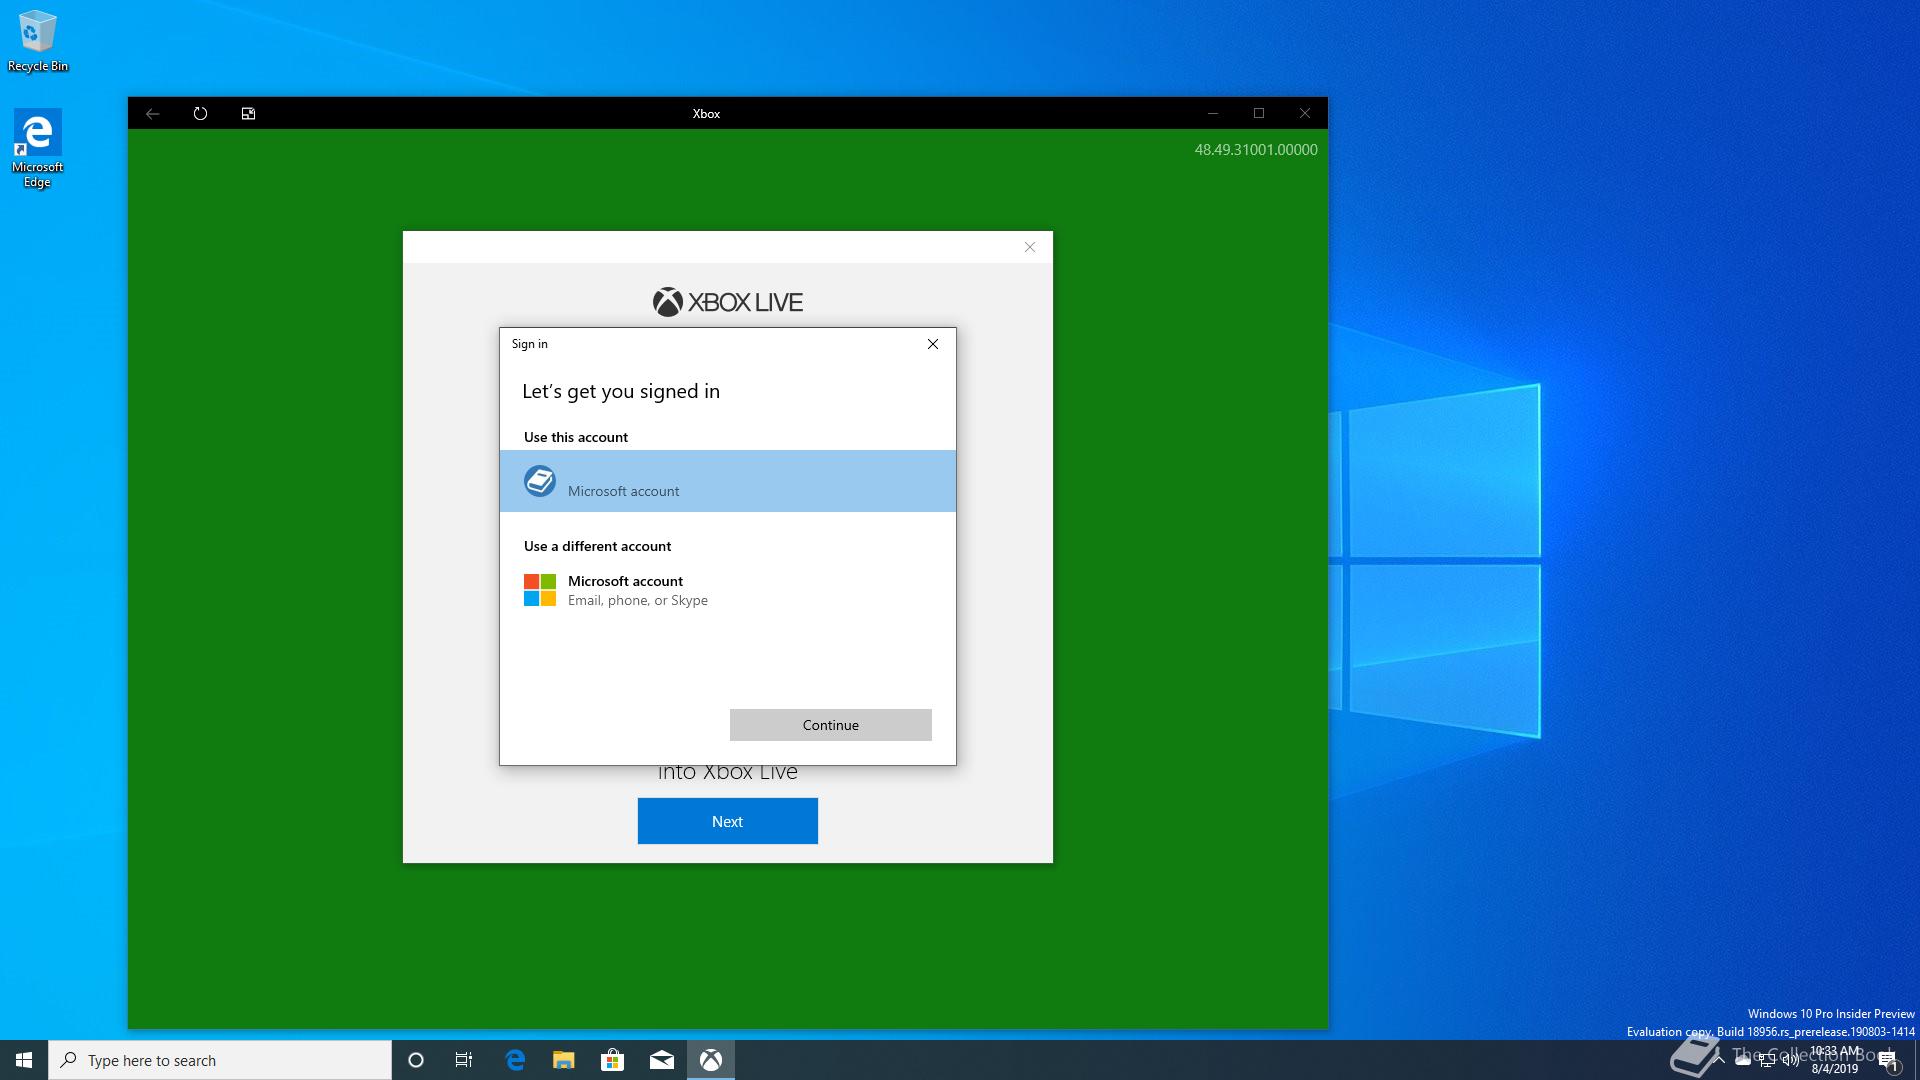The width and height of the screenshot is (1920, 1080).
Task: Click the taskbar search box
Action: tap(220, 1060)
